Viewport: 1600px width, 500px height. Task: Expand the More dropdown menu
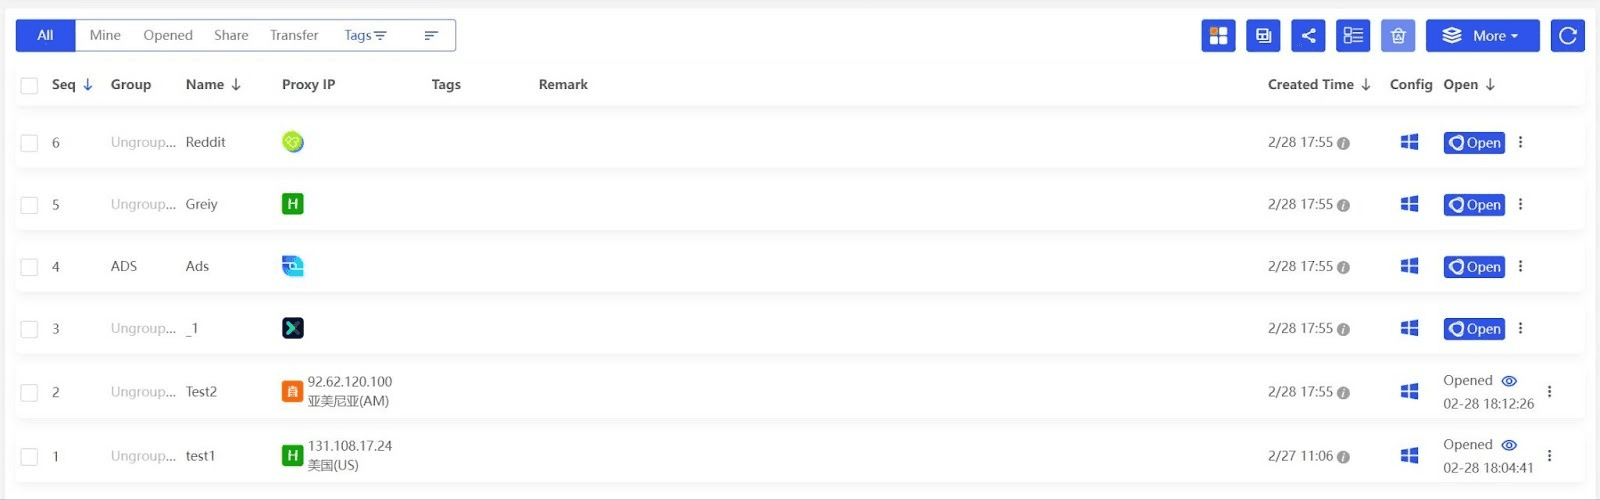pos(1482,36)
